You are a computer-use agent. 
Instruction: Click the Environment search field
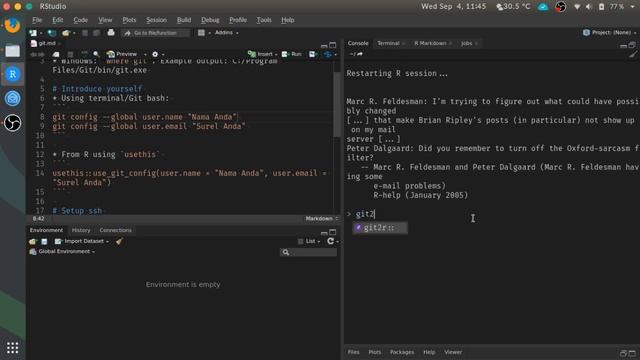pos(309,253)
